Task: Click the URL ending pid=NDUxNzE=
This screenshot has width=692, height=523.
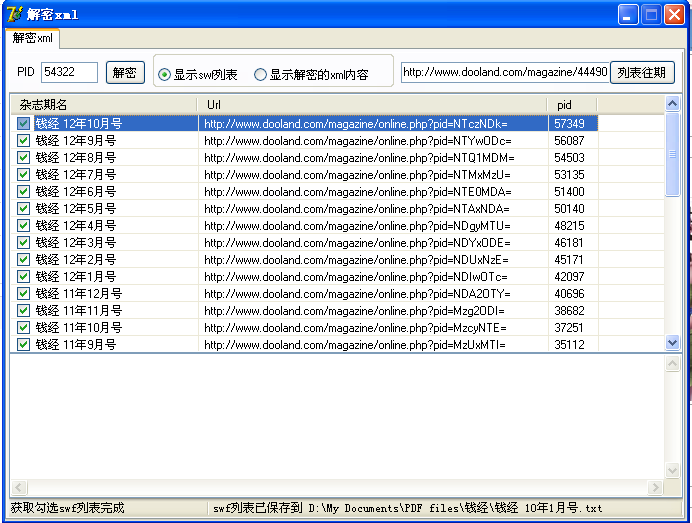Action: point(356,260)
